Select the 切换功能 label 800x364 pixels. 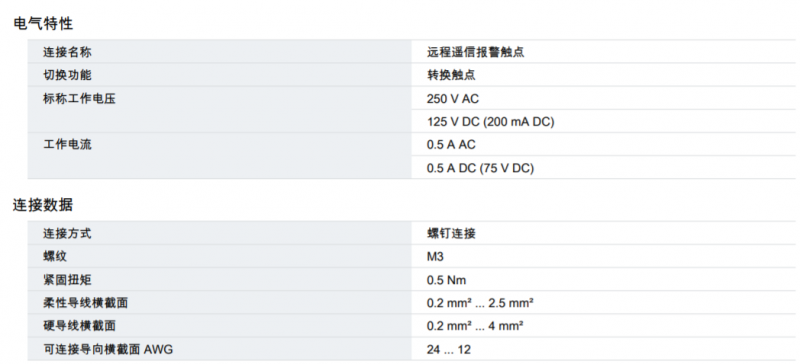pos(67,75)
